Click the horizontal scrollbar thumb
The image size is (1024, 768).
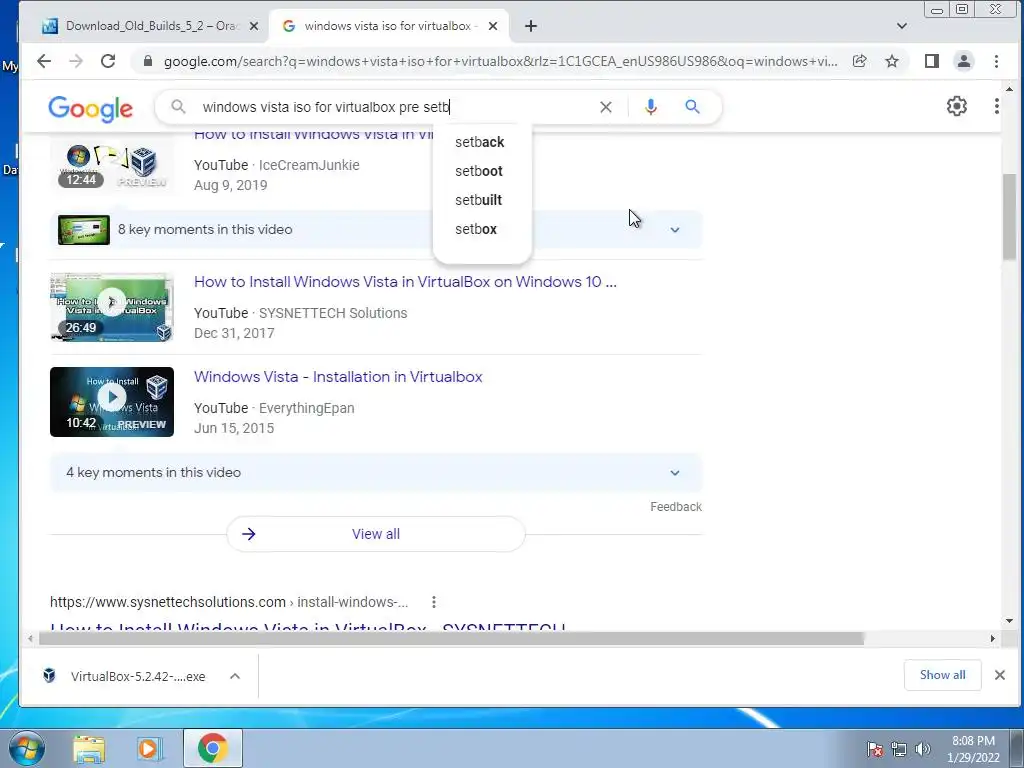coord(451,639)
